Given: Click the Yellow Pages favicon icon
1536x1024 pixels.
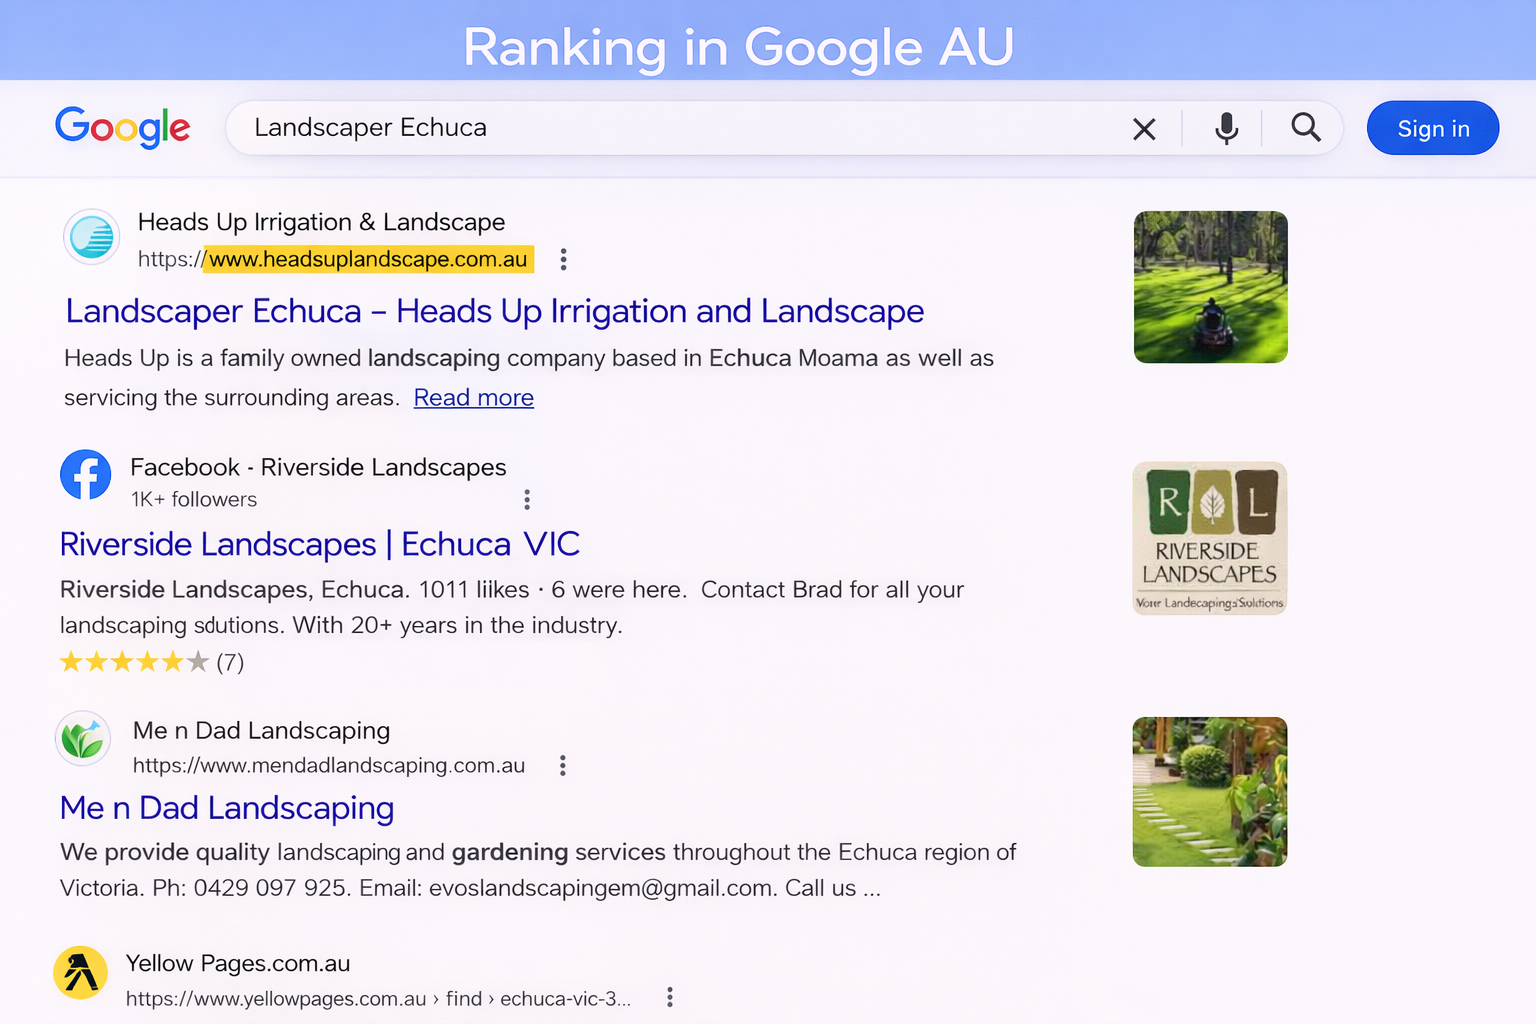Looking at the screenshot, I should coord(80,973).
